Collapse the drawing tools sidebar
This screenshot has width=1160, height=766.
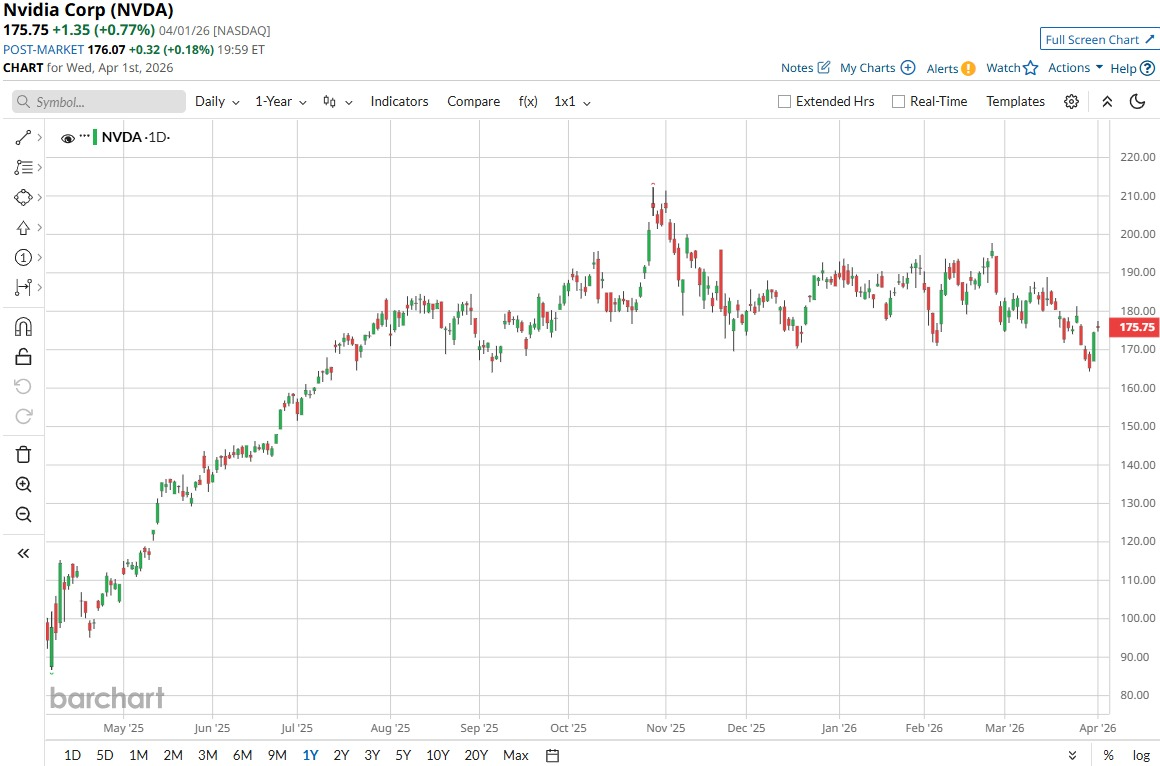coord(23,554)
